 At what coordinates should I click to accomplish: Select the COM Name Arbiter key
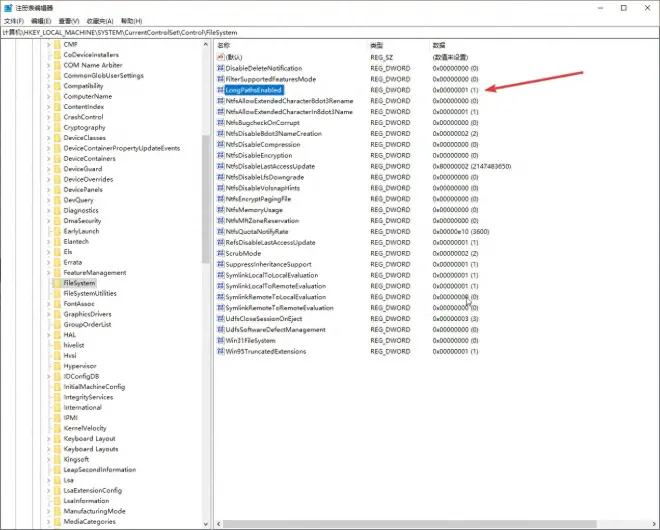tap(93, 65)
